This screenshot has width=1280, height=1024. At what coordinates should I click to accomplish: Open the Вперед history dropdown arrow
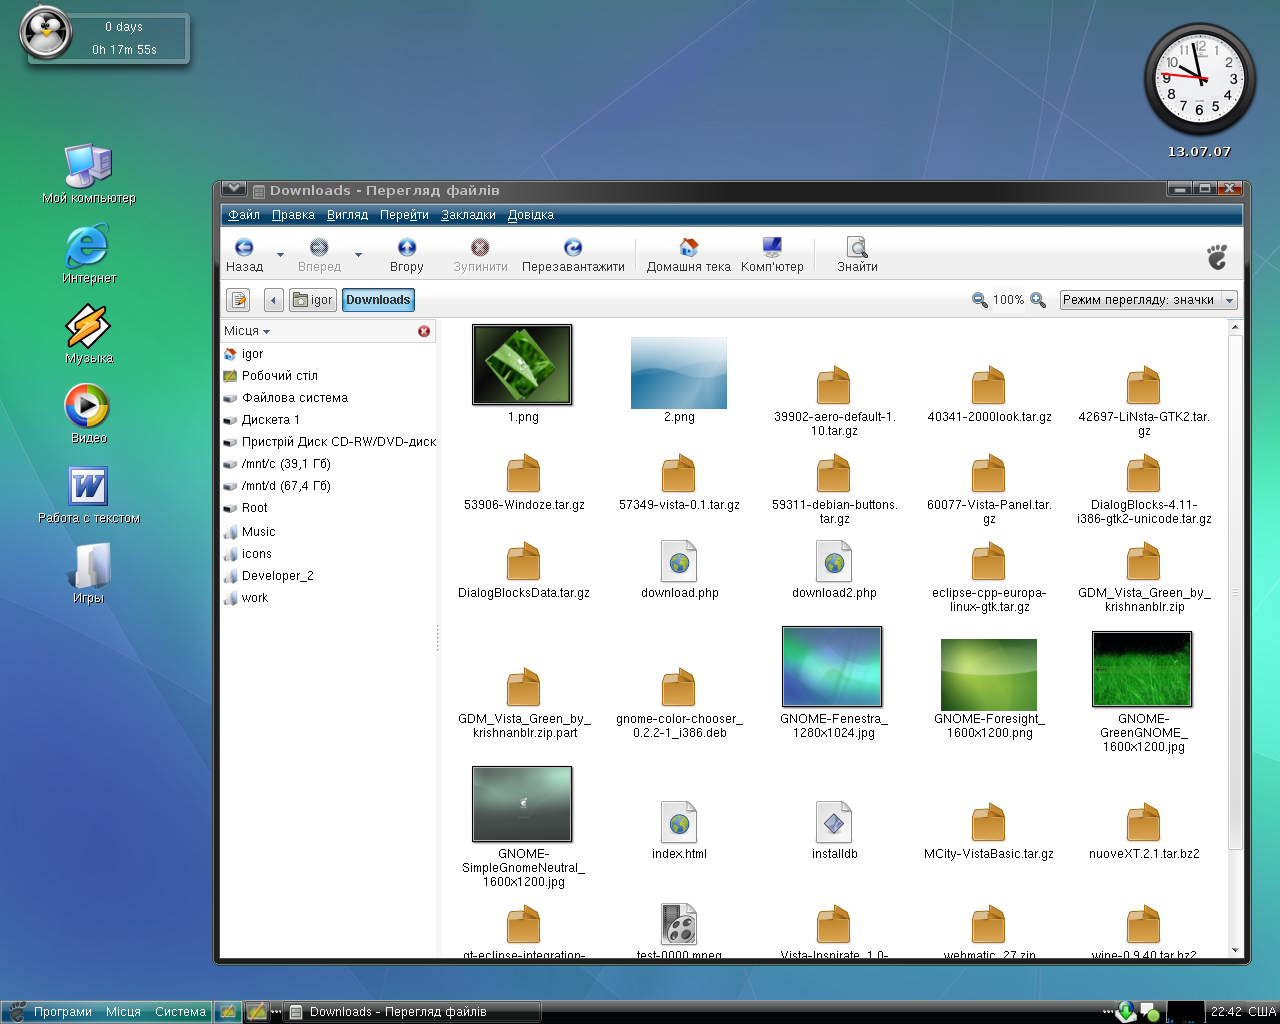[358, 256]
